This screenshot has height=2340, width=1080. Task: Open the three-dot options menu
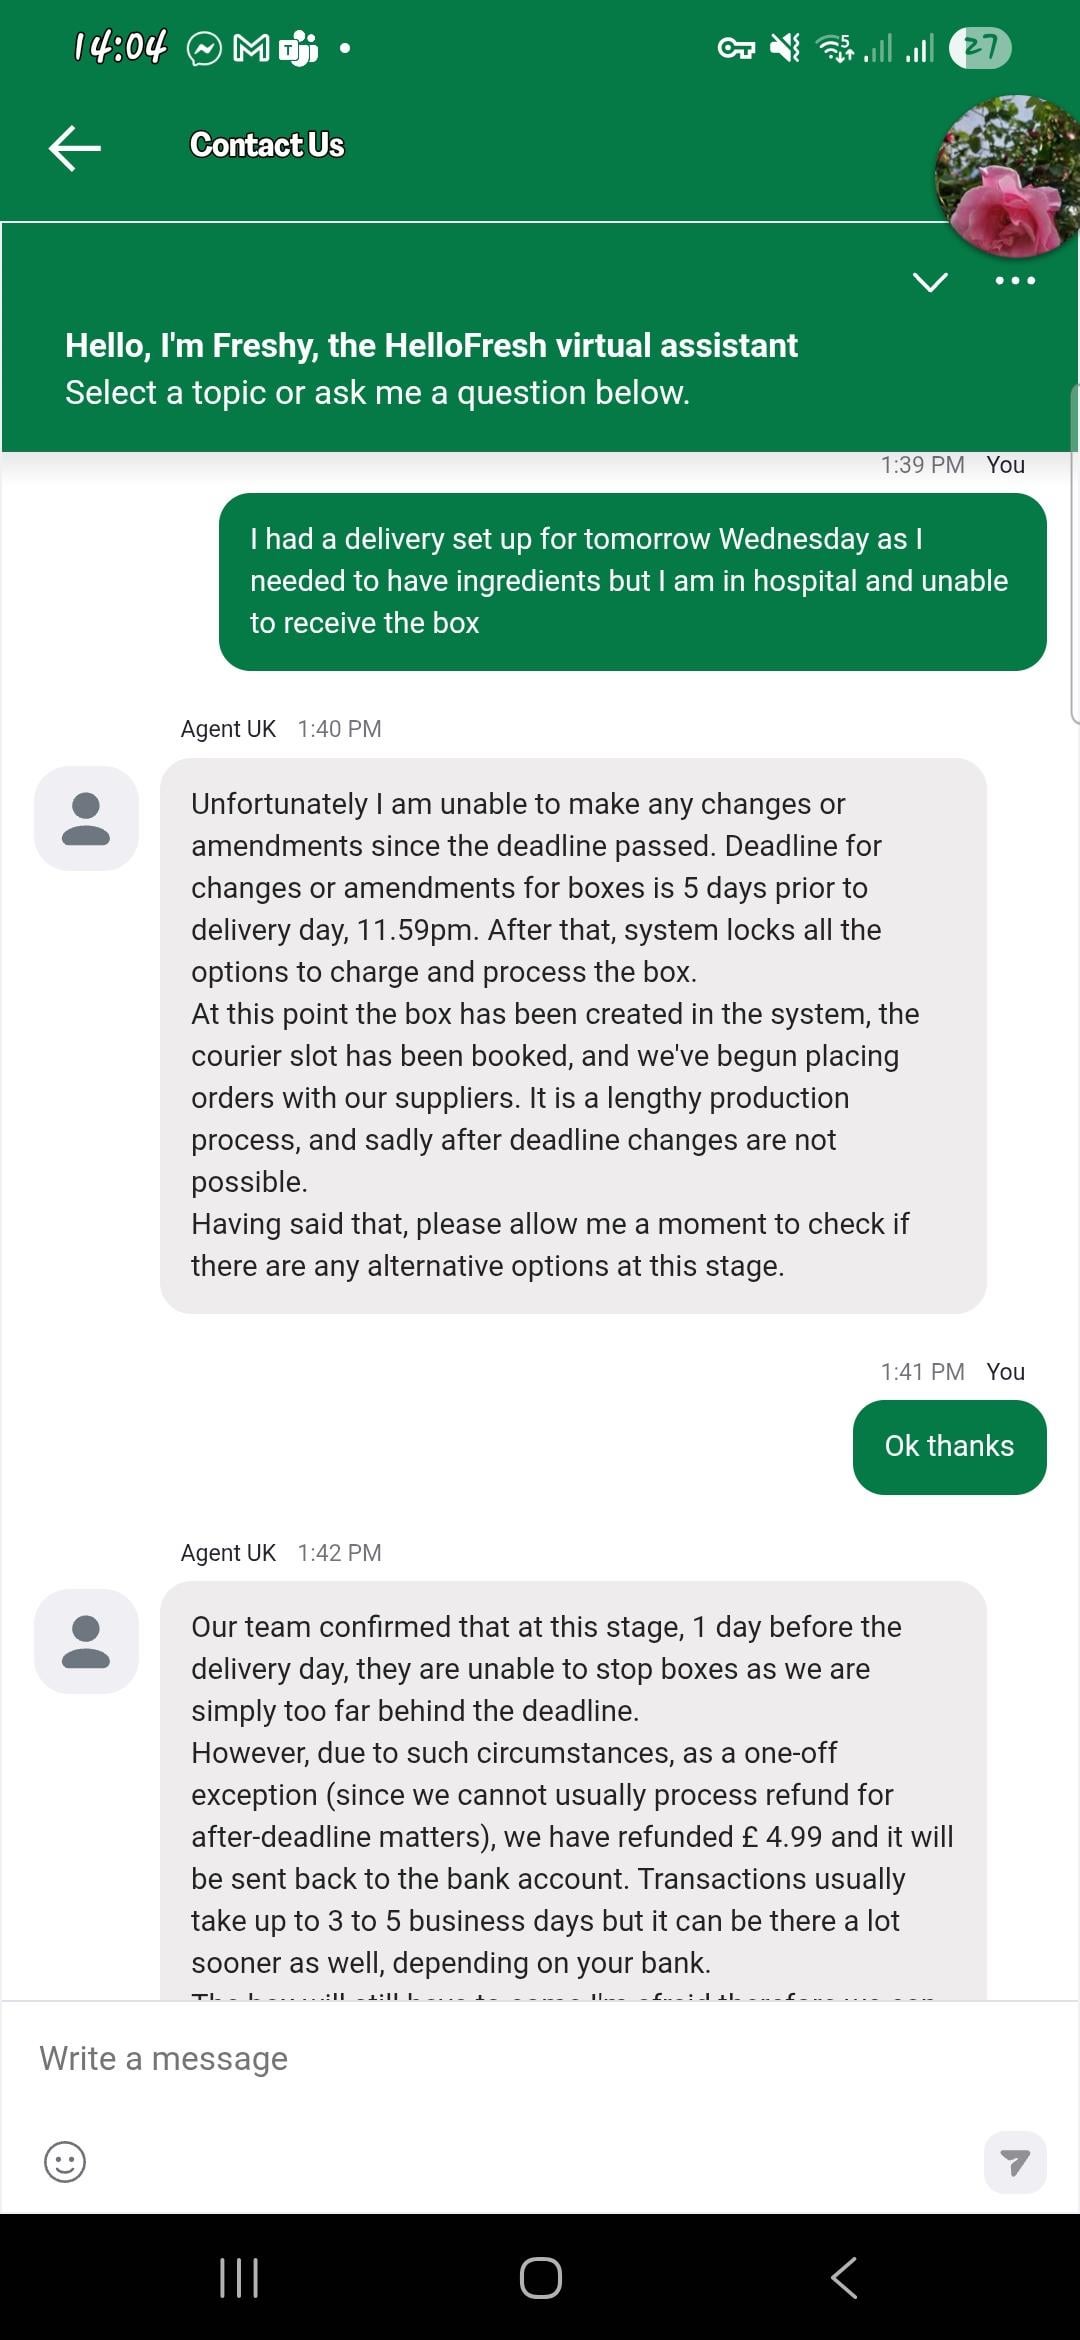pos(1015,281)
